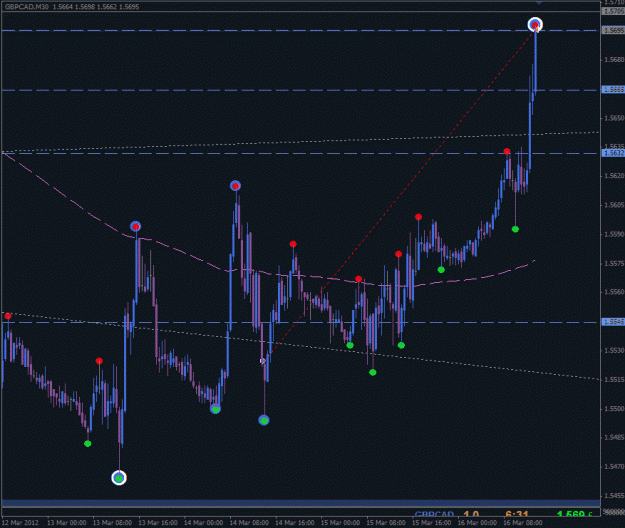Click 1.5590 on the price axis

point(614,234)
